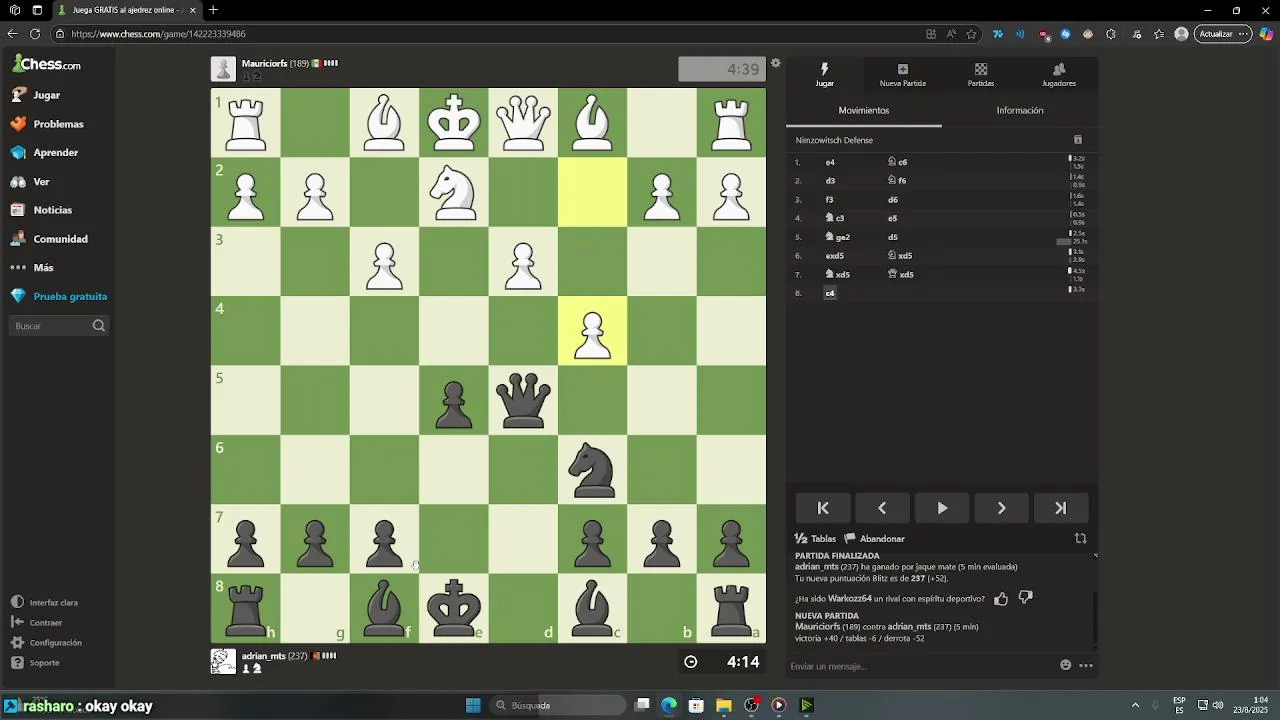Go to next move
Screen dimensions: 1280x720
coord(1001,508)
